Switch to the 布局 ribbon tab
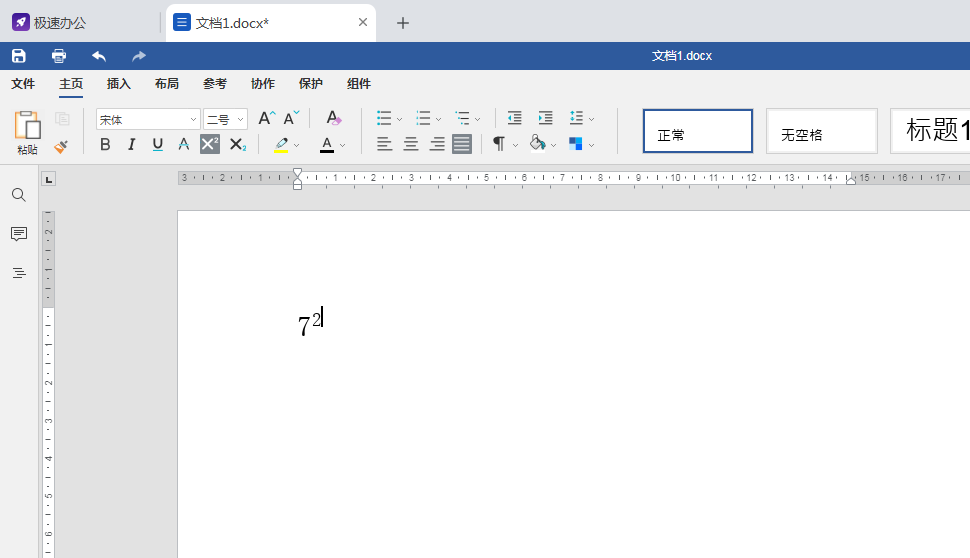 point(167,84)
